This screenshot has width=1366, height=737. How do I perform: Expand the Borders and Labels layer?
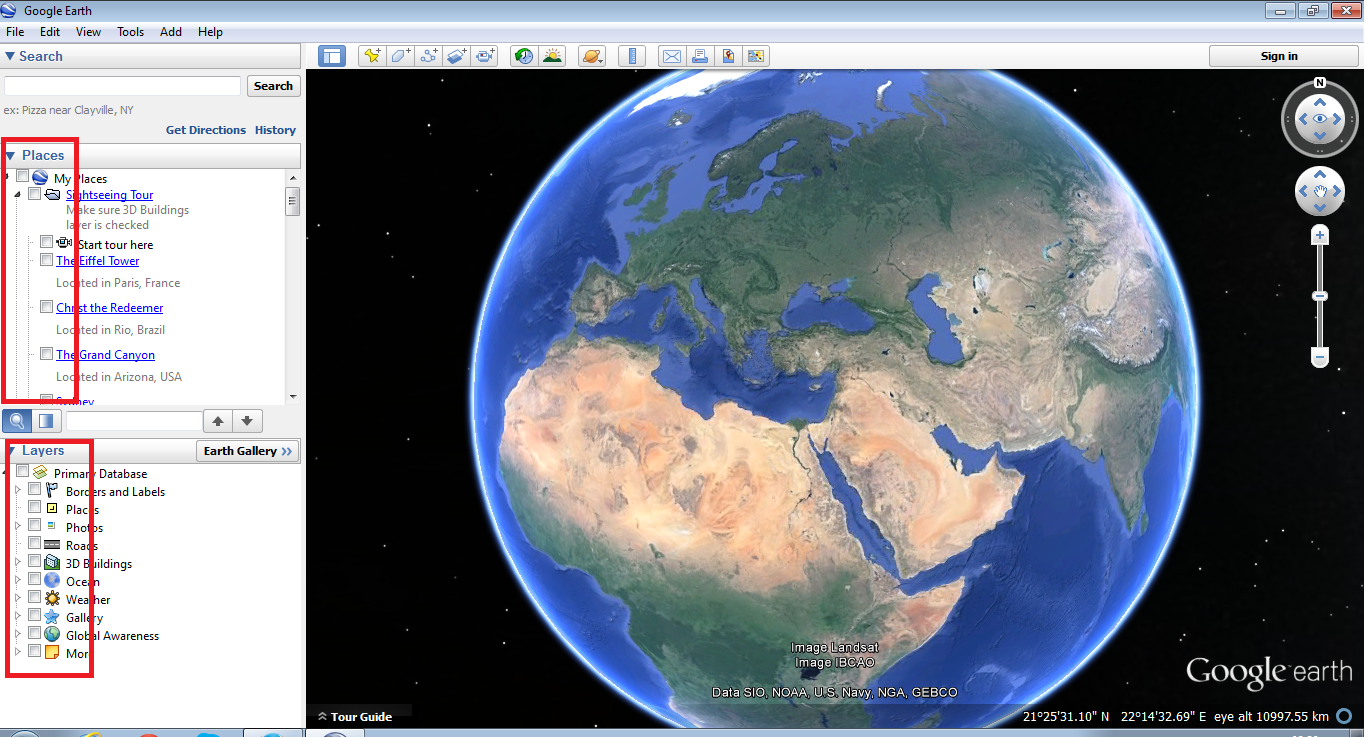[x=18, y=491]
